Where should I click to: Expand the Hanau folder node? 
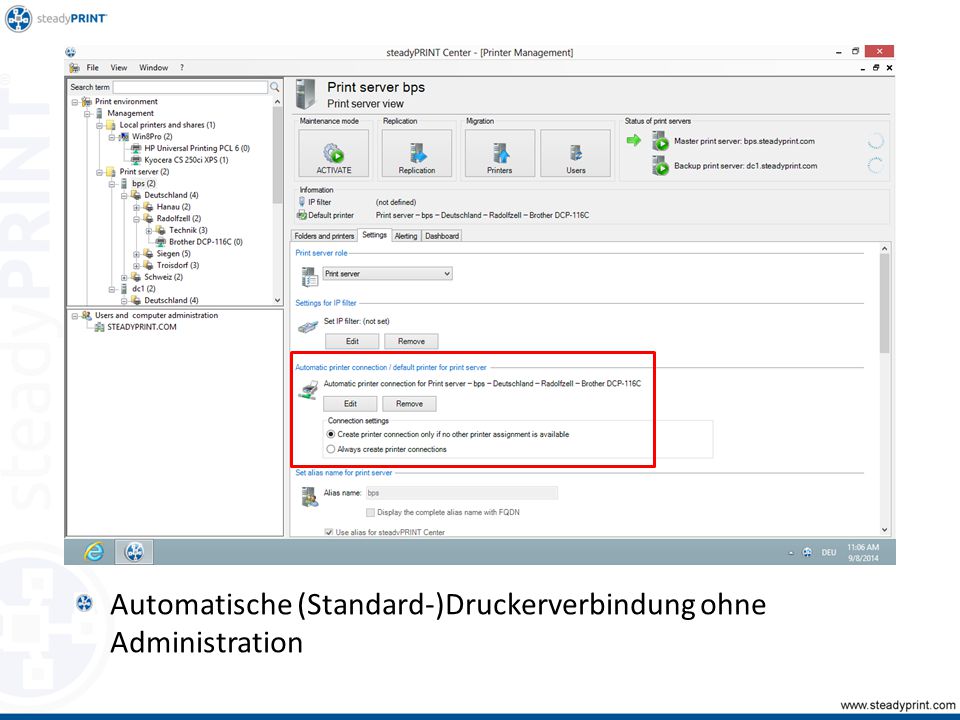(x=137, y=207)
